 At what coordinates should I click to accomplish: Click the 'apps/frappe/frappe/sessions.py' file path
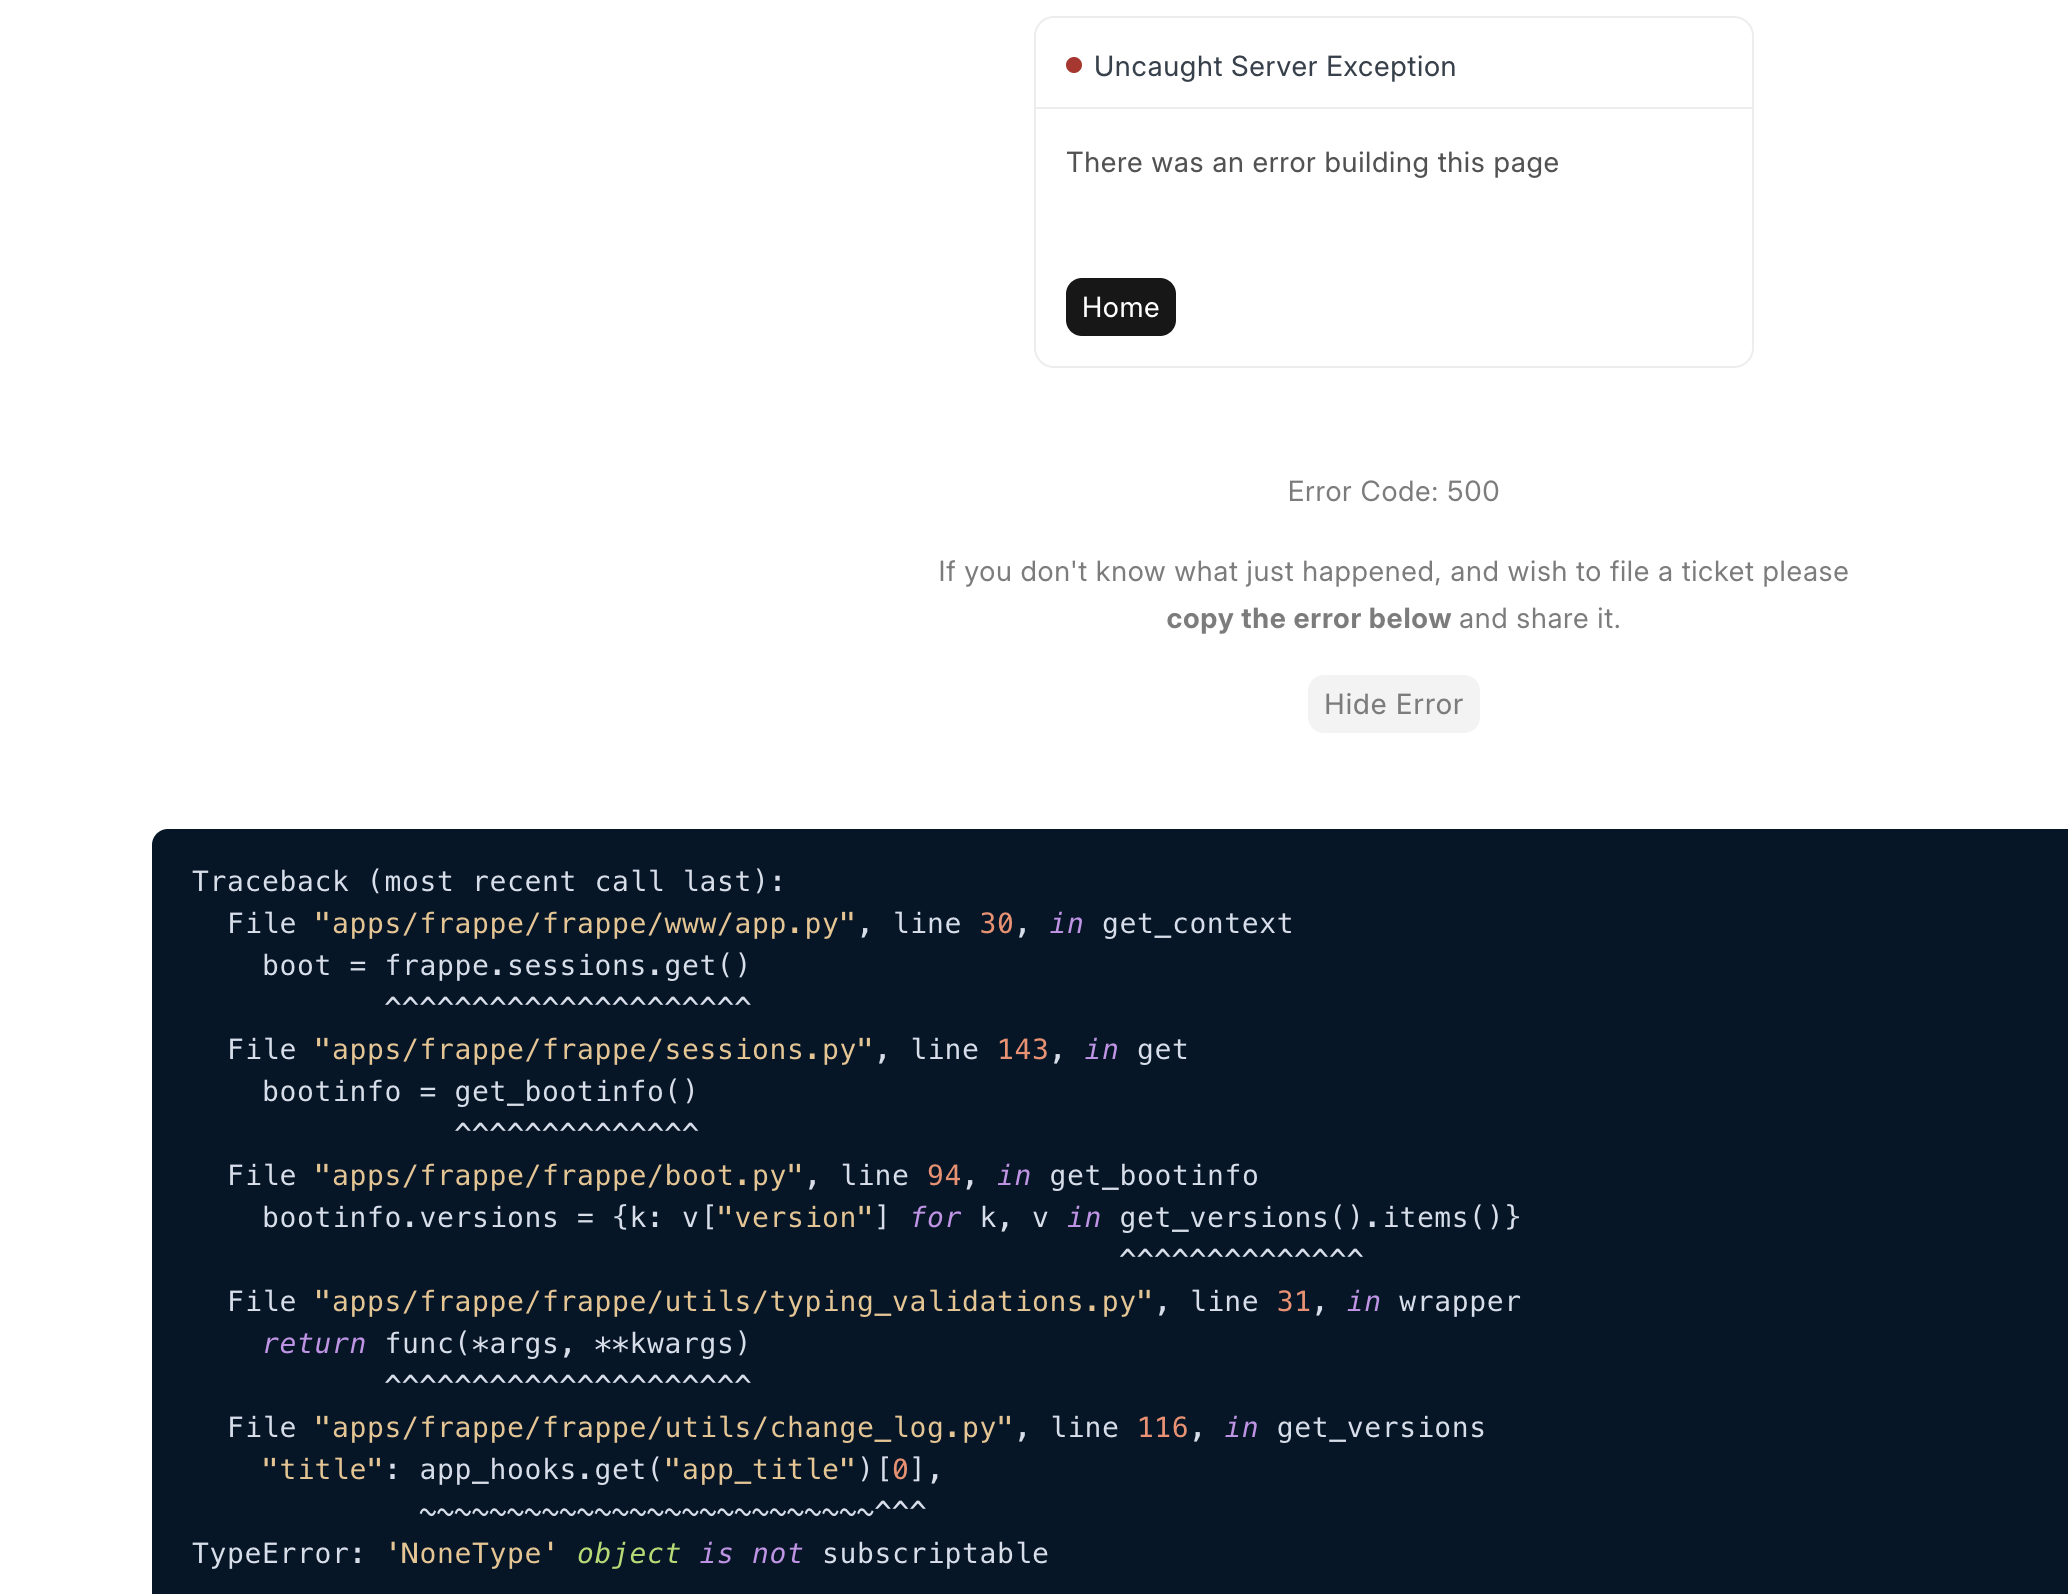click(x=594, y=1049)
